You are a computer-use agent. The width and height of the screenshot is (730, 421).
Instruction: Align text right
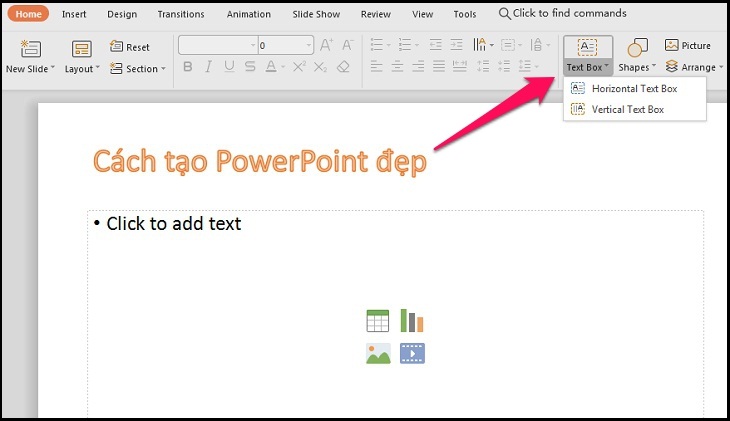418,67
